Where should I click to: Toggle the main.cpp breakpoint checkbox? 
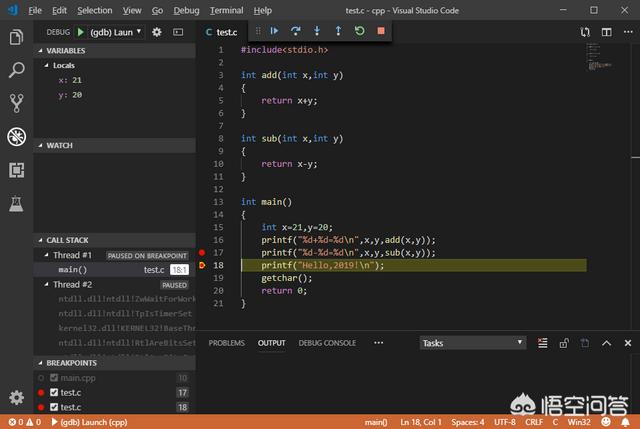pyautogui.click(x=54, y=378)
